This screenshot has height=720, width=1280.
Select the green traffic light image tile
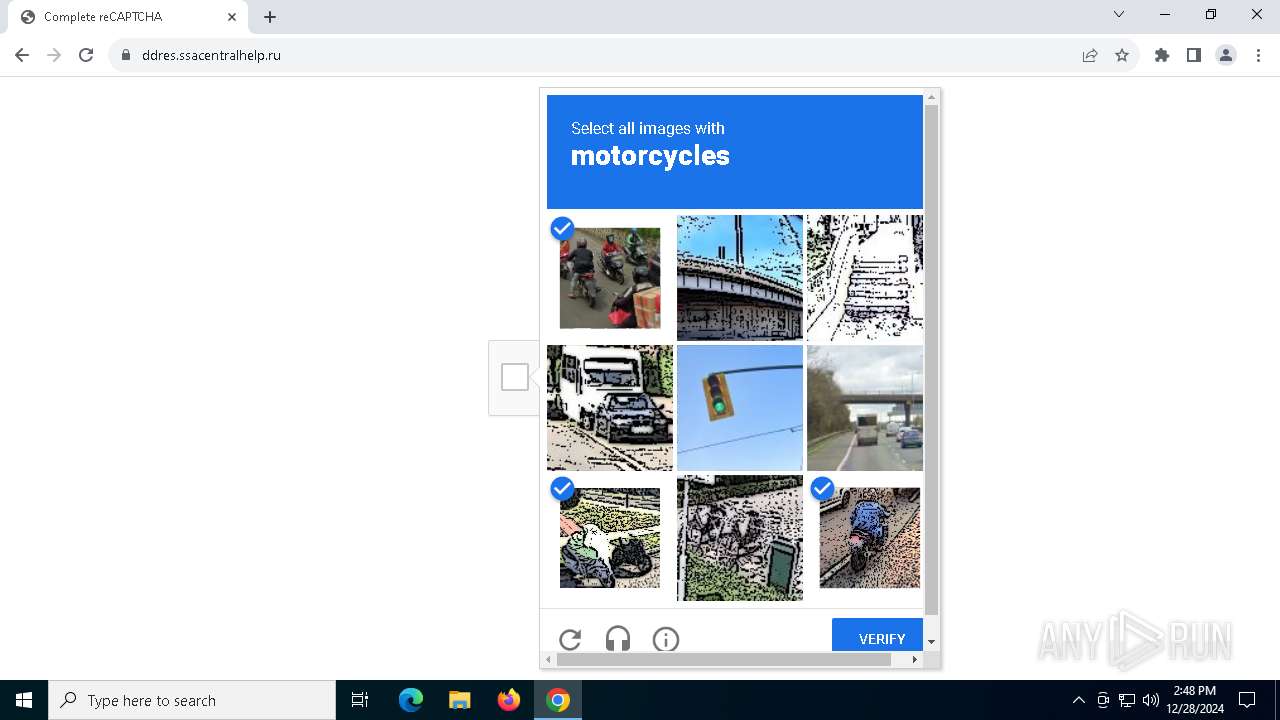740,408
